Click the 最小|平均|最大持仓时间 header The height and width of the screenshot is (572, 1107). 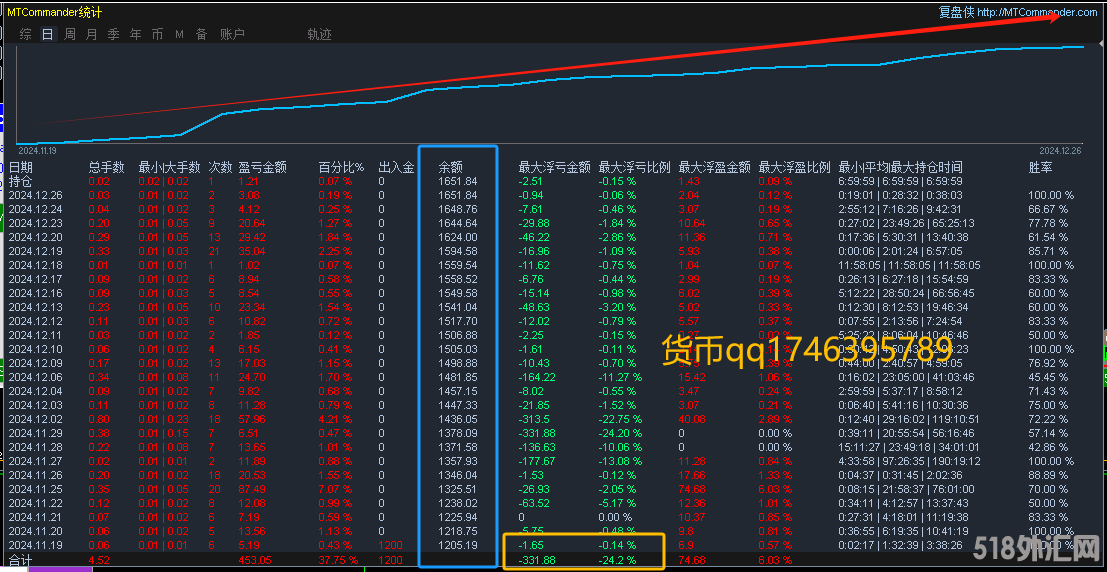click(900, 167)
